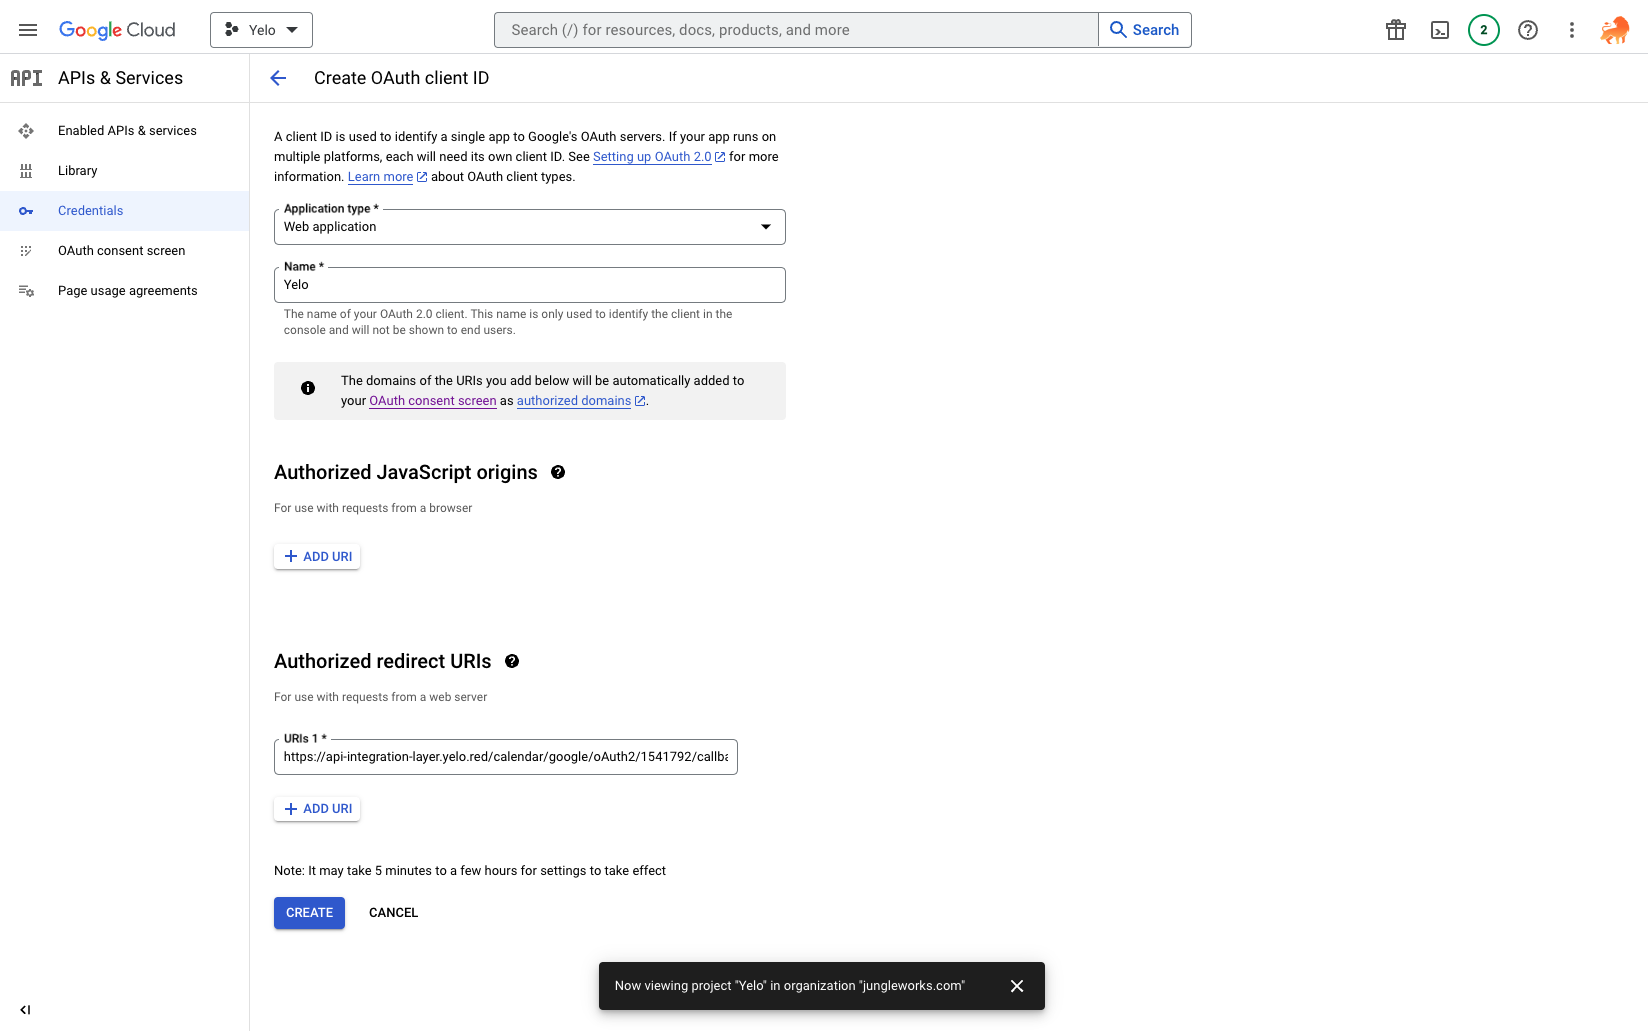The height and width of the screenshot is (1031, 1648).
Task: Follow the authorized domains link
Action: (574, 401)
